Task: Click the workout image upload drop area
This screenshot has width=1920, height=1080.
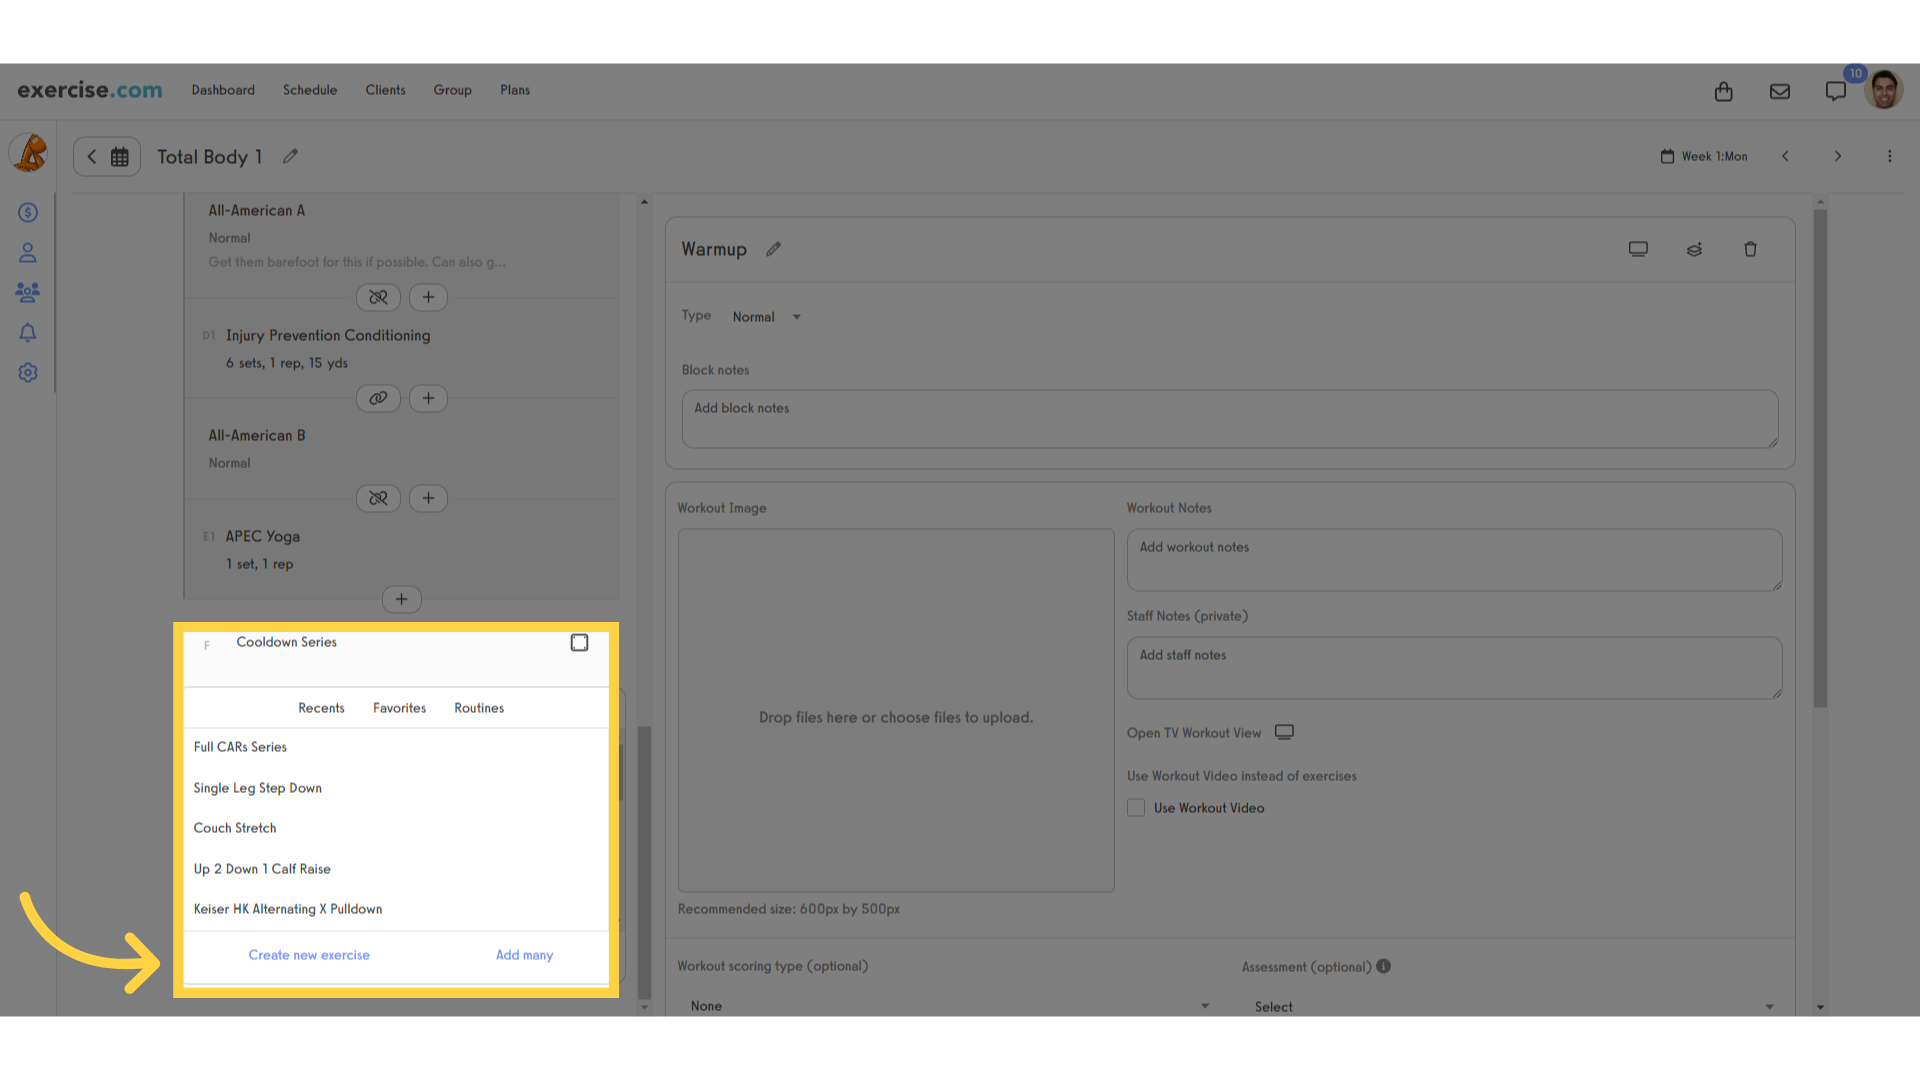Action: click(896, 710)
